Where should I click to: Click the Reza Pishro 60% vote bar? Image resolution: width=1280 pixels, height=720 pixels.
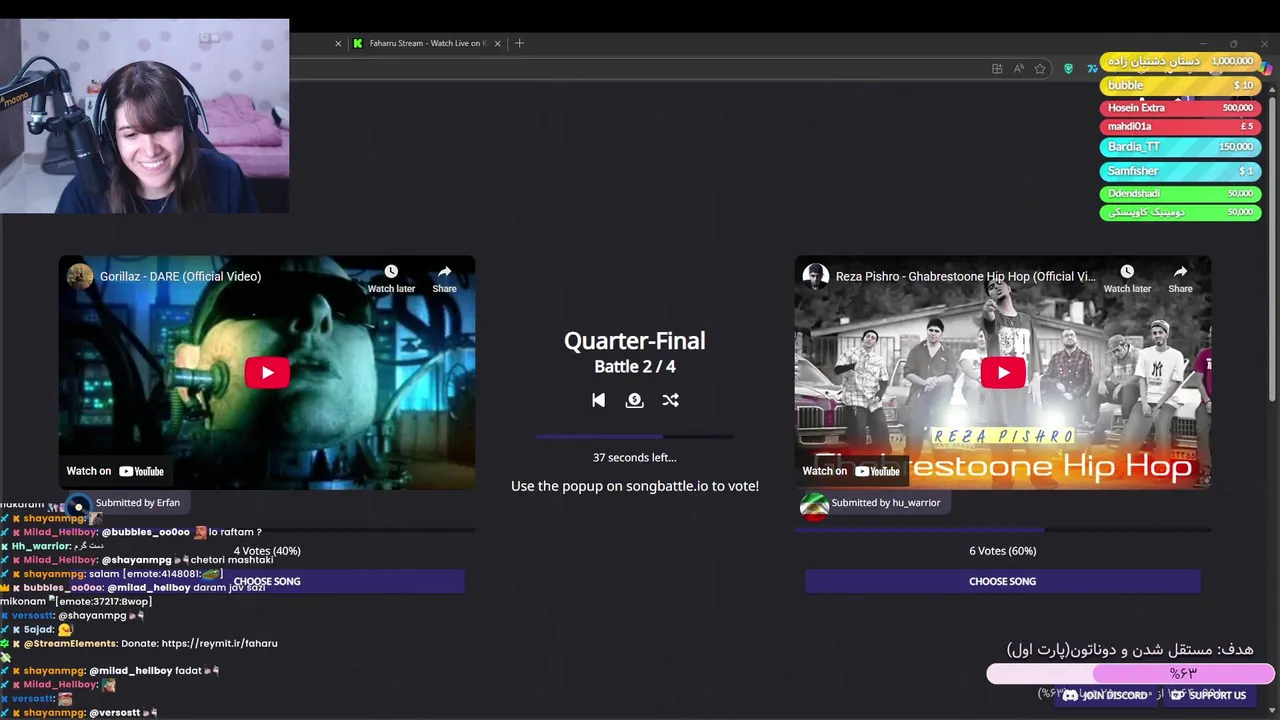coord(1002,530)
